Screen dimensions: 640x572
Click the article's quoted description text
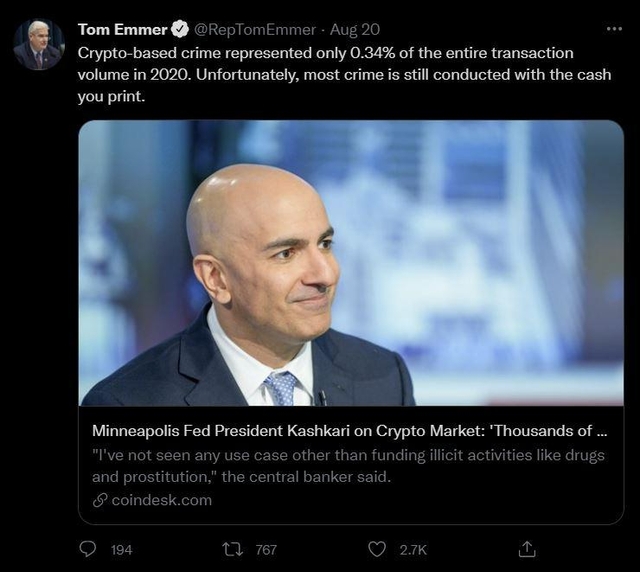pyautogui.click(x=340, y=466)
